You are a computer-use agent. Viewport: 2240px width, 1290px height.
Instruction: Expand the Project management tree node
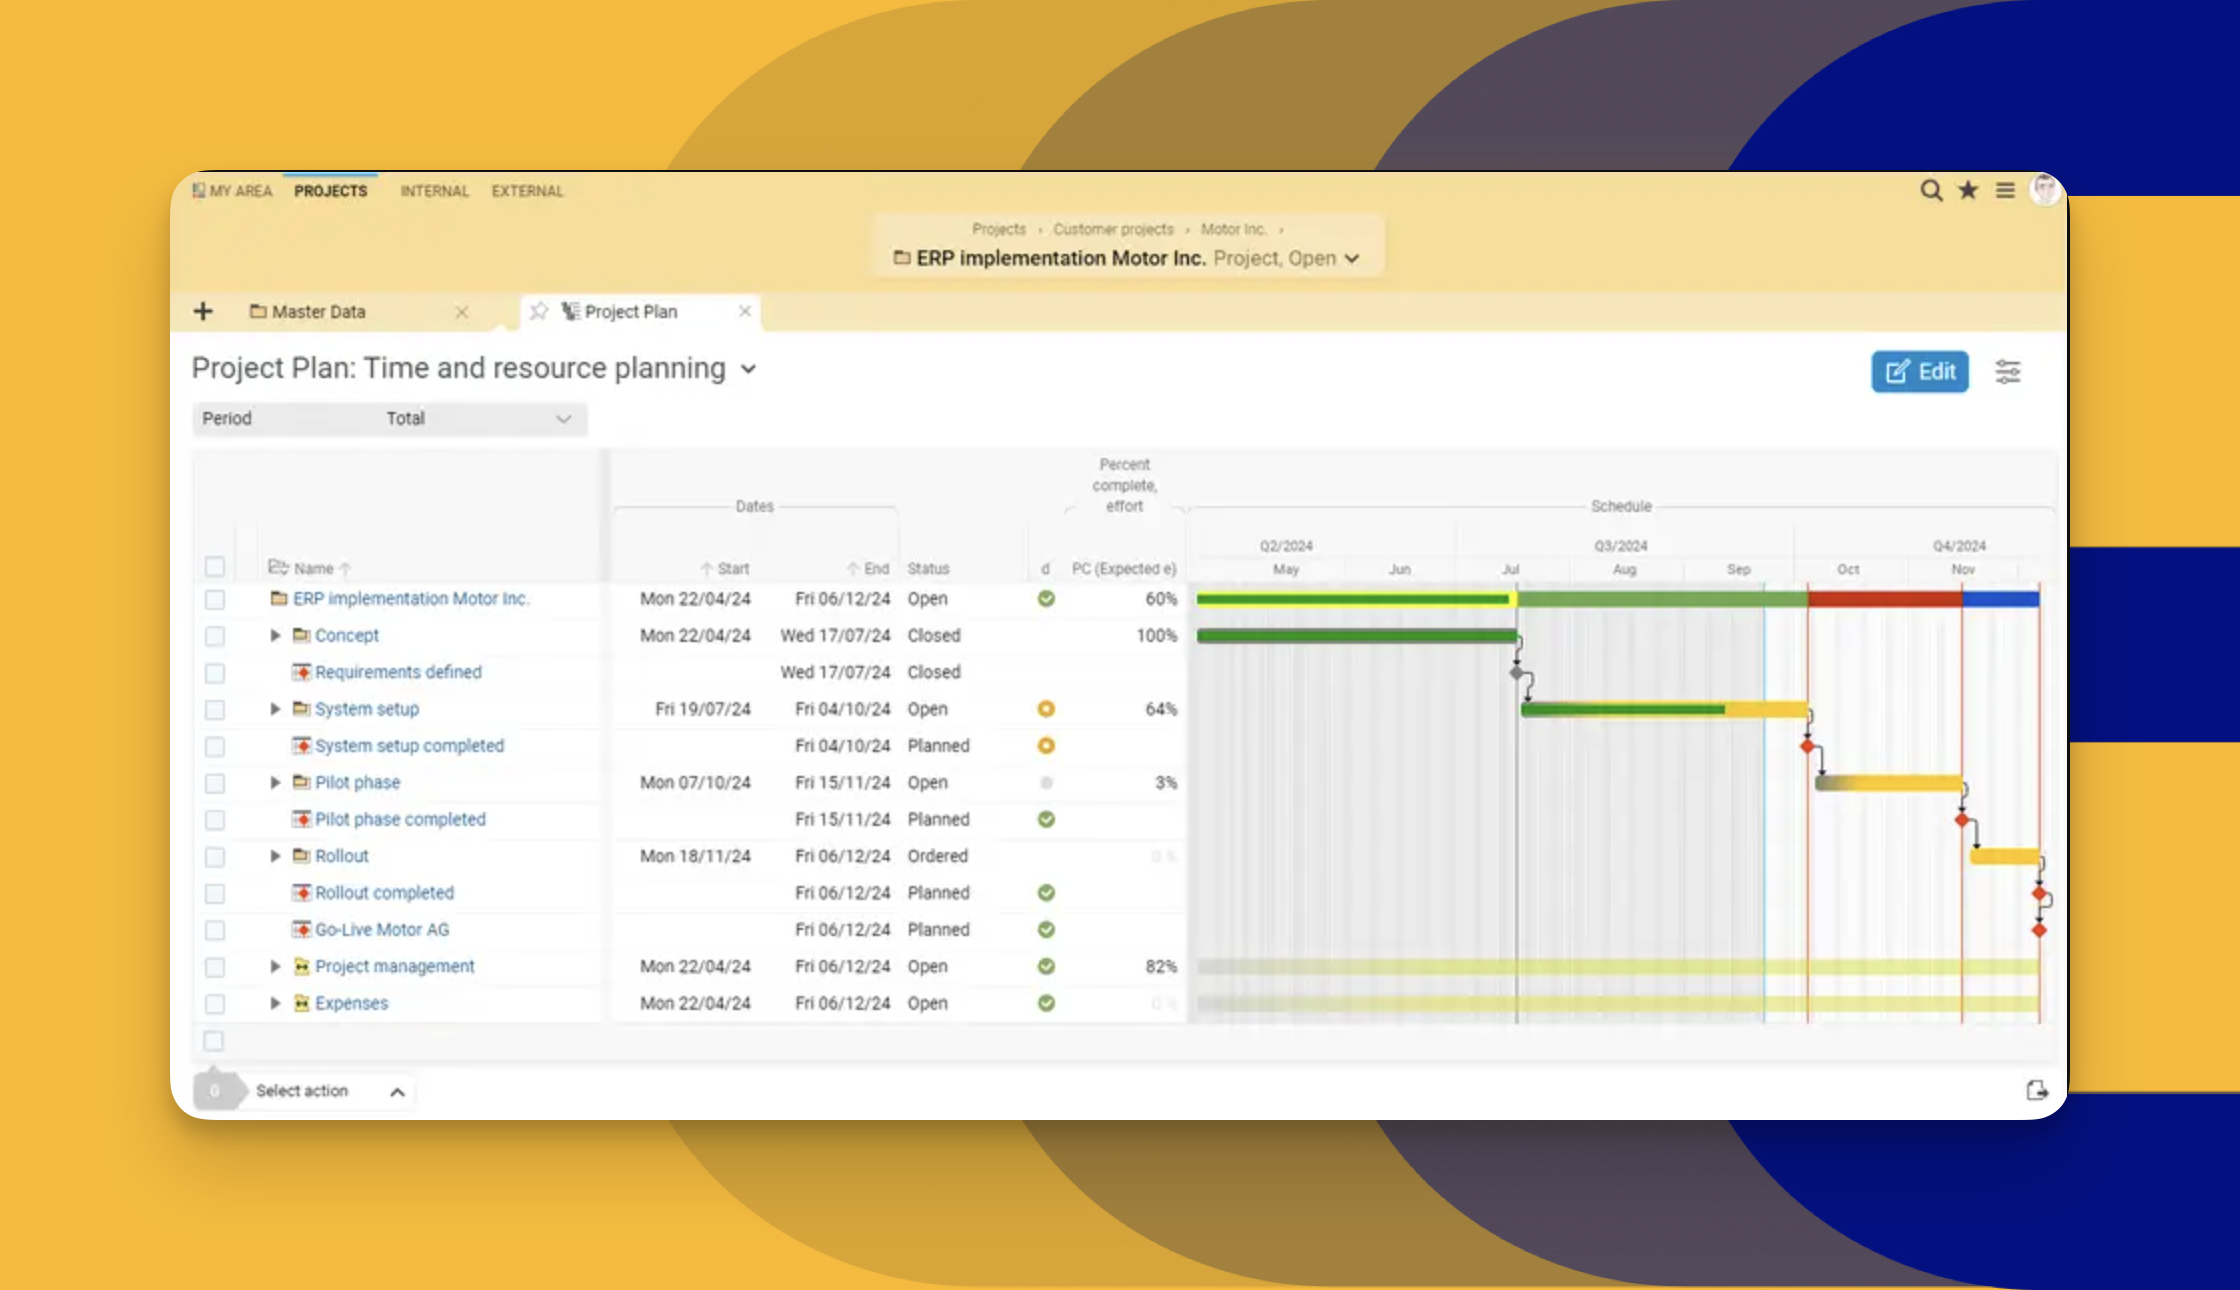(275, 966)
